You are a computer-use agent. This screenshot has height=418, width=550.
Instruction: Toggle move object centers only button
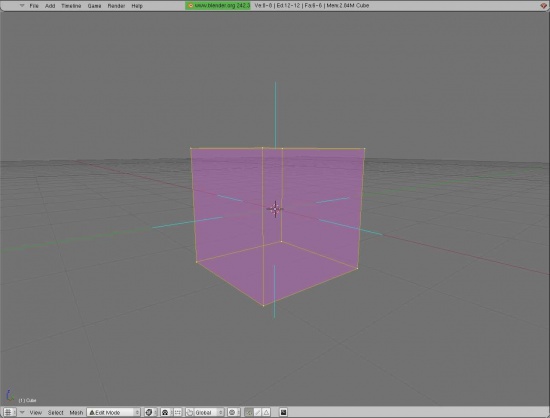point(177,412)
